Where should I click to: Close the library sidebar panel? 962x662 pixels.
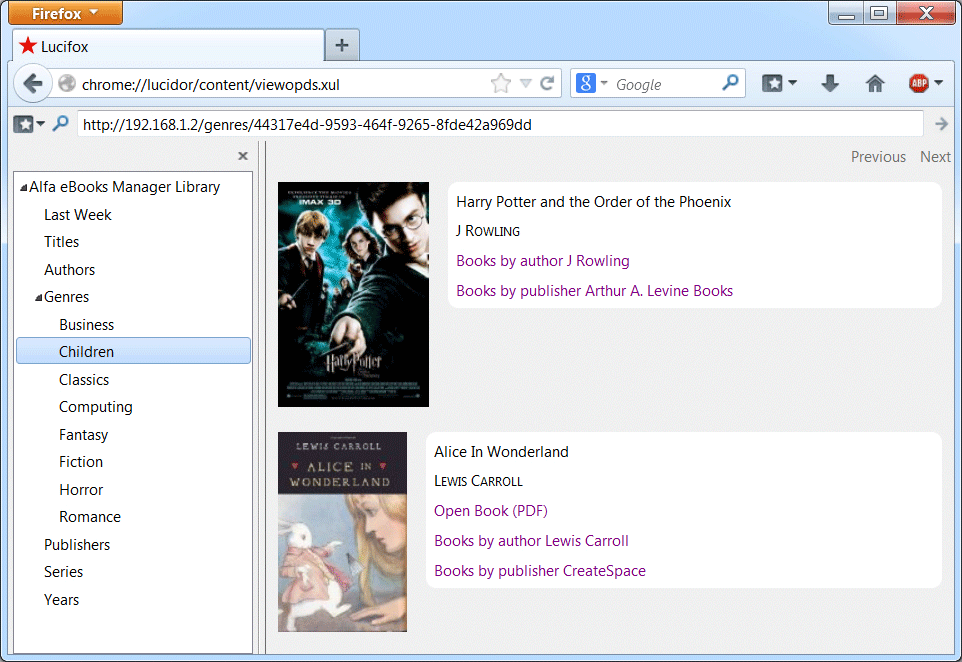(x=242, y=156)
